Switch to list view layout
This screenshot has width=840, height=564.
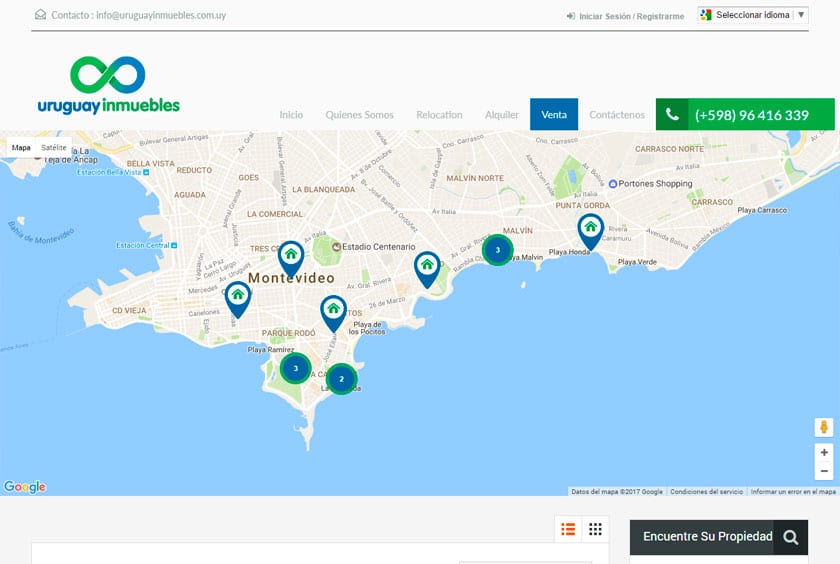(x=568, y=529)
